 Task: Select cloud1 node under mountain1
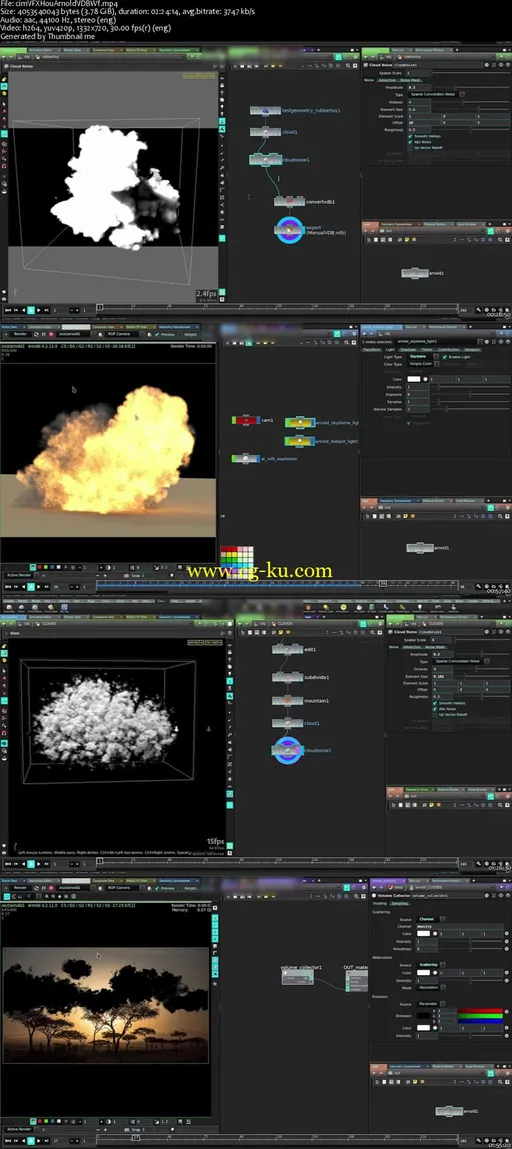(287, 723)
